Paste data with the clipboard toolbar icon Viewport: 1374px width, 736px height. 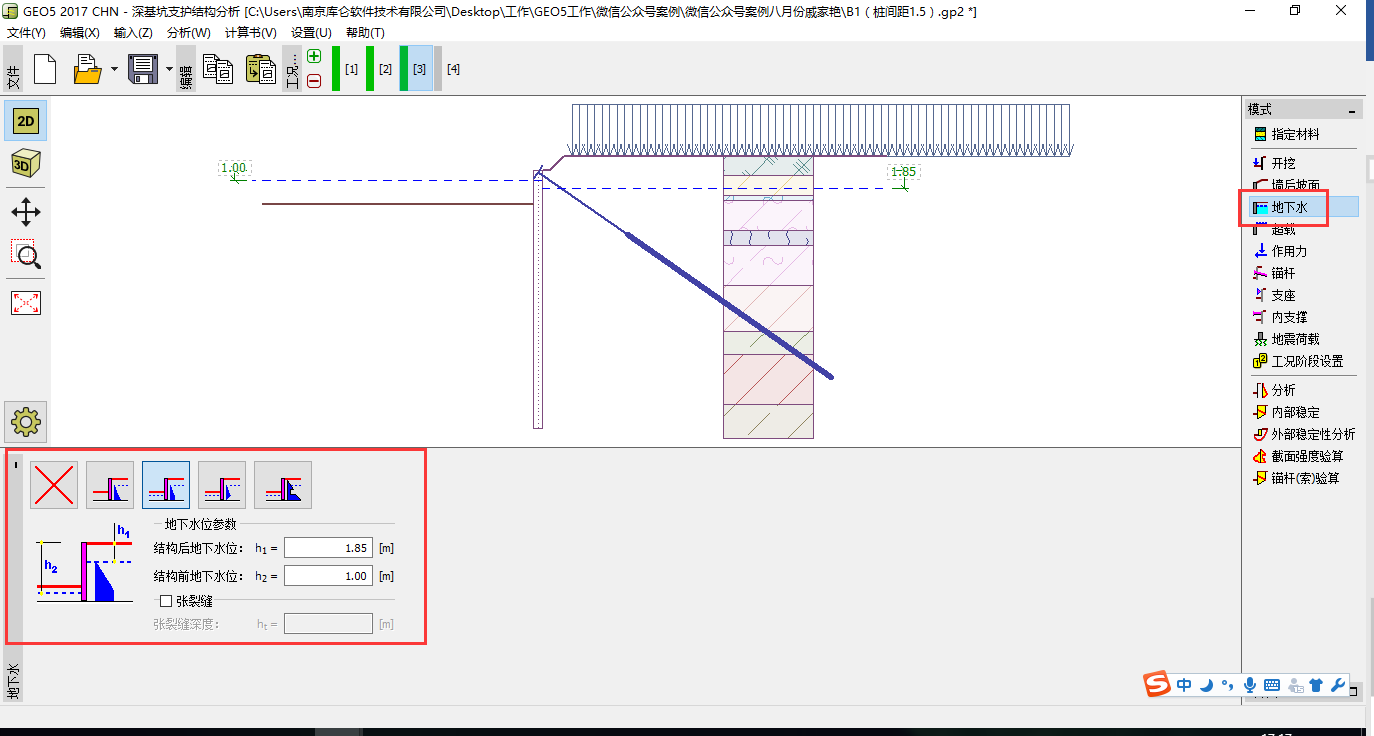tap(261, 69)
